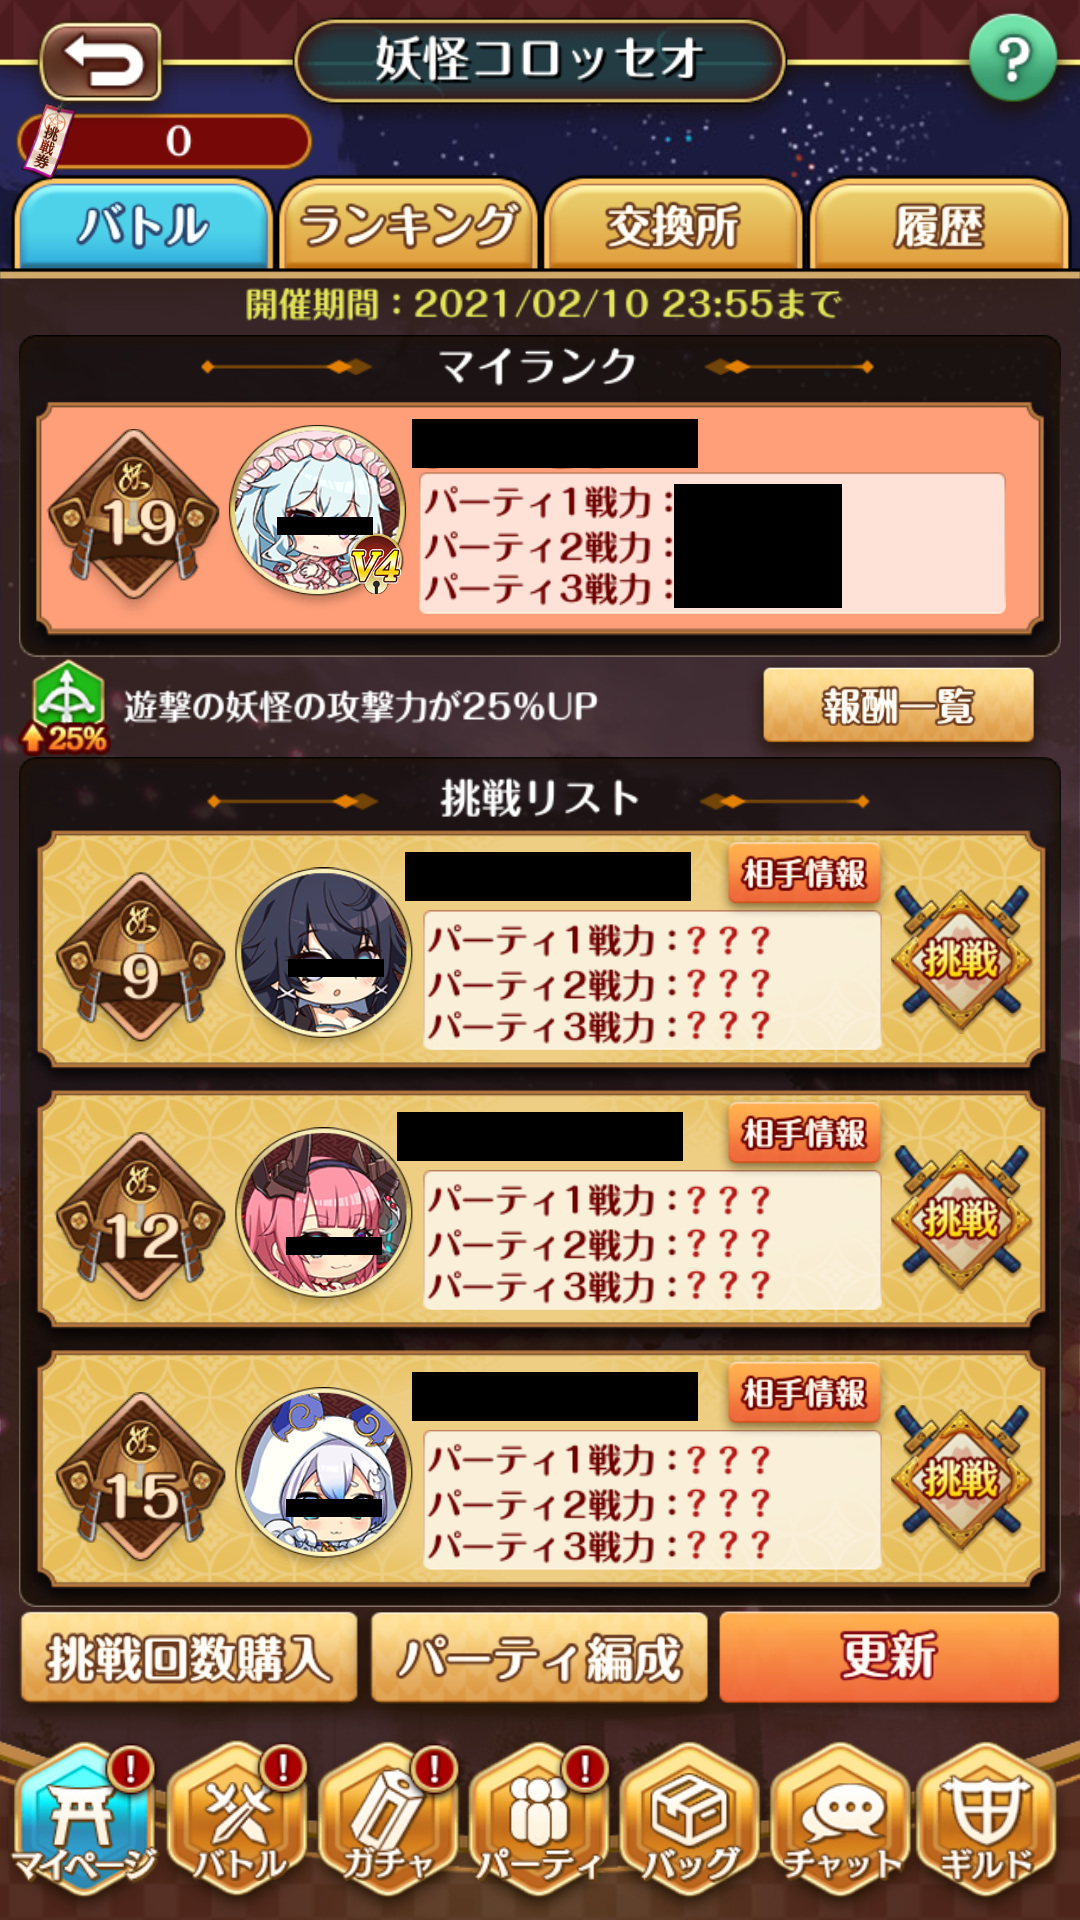The height and width of the screenshot is (1920, 1080).
Task: View 相手情報 for the rank 12 opponent
Action: [x=804, y=1133]
